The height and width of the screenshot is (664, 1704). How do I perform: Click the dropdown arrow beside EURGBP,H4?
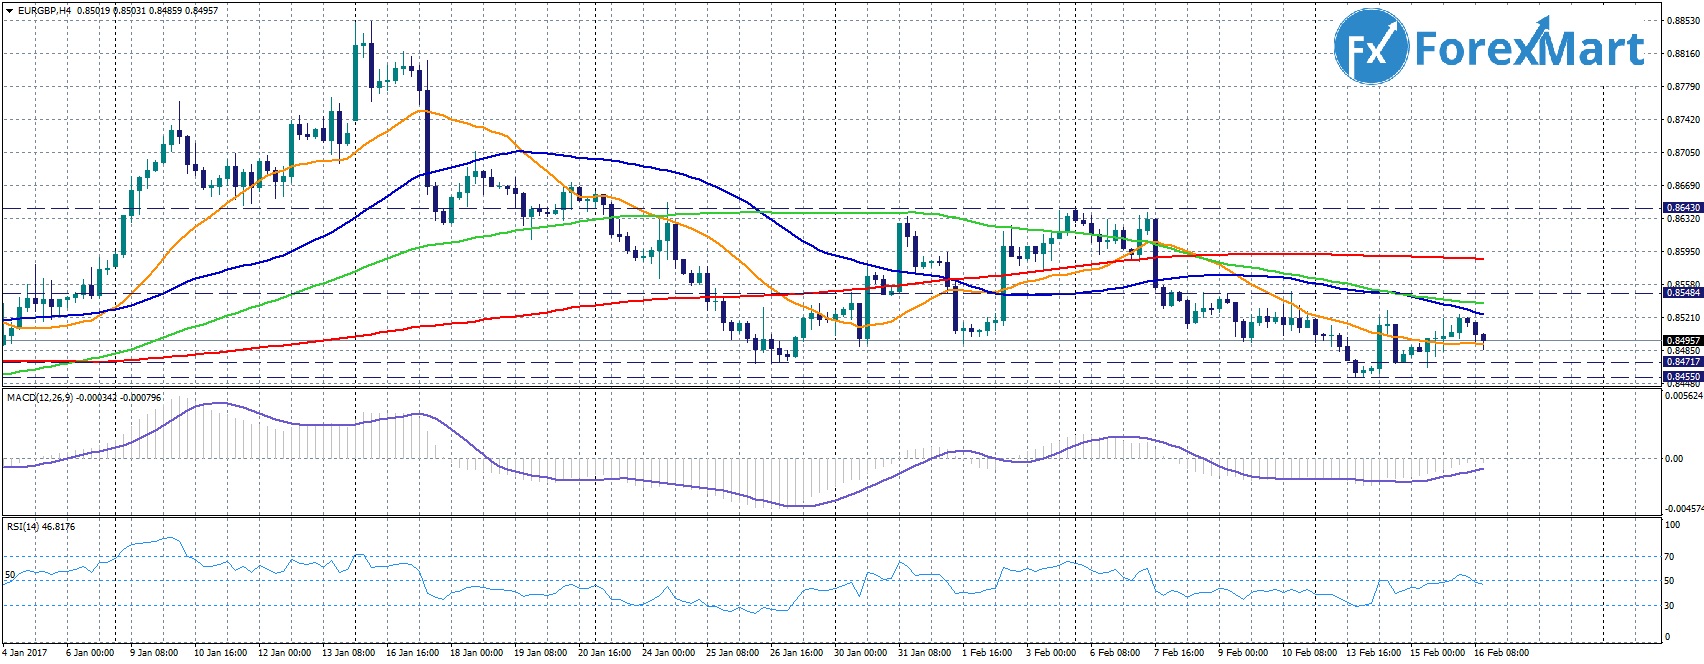pos(8,11)
